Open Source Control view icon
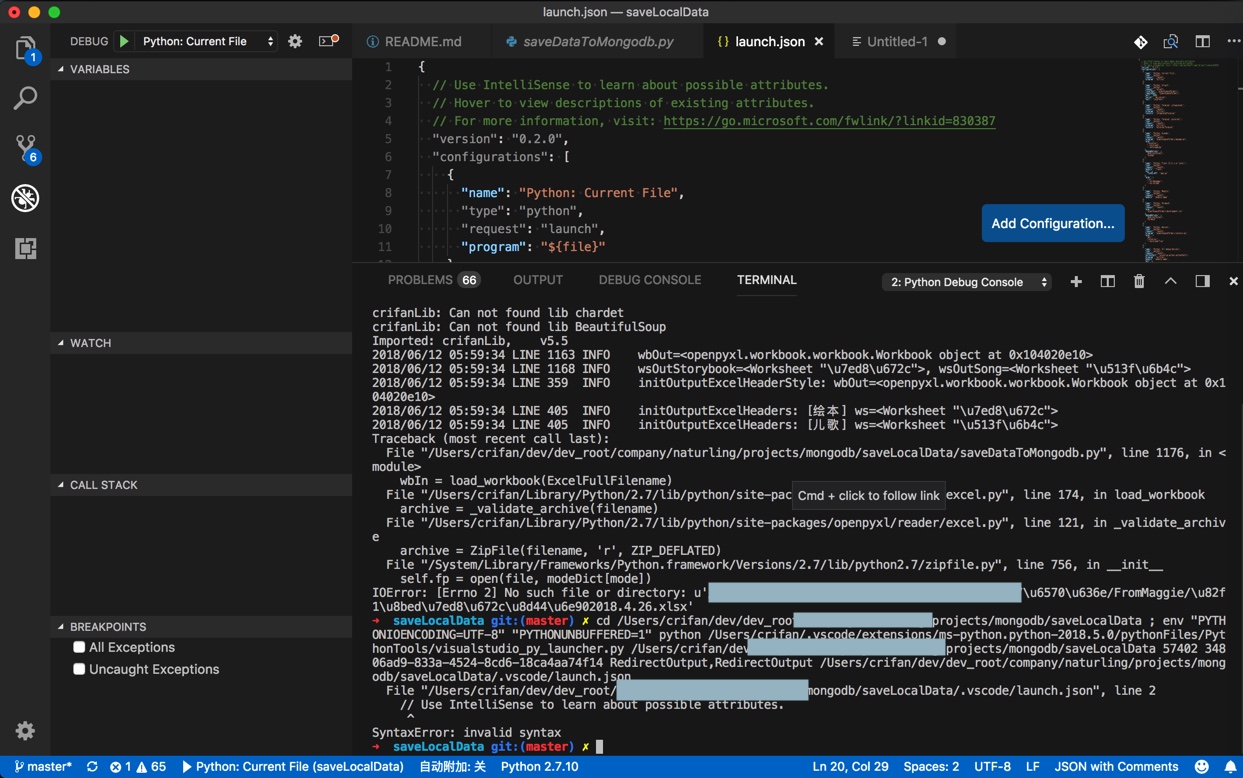The image size is (1243, 778). click(25, 148)
